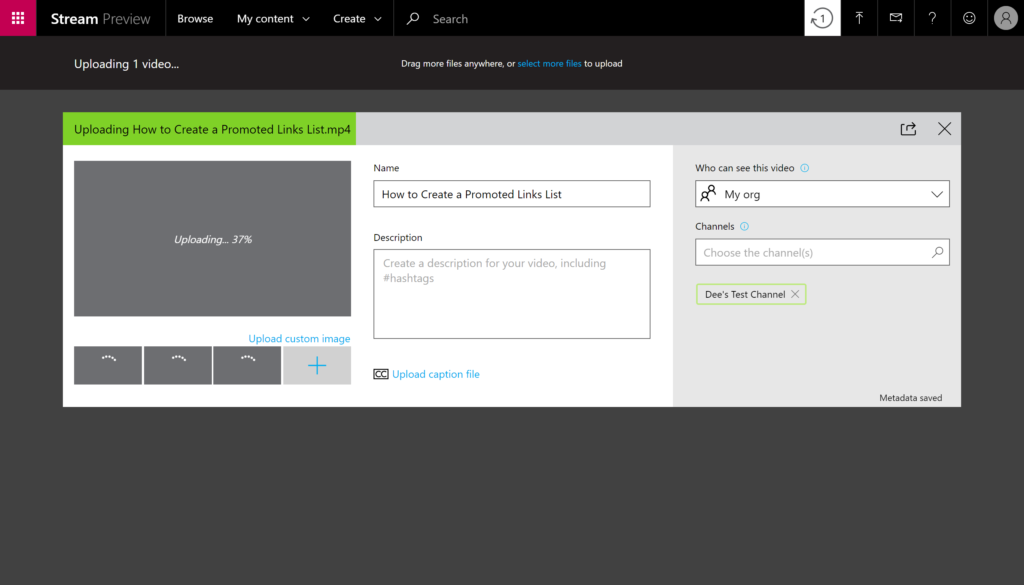Viewport: 1024px width, 585px height.
Task: Open the help question mark icon
Action: [932, 18]
